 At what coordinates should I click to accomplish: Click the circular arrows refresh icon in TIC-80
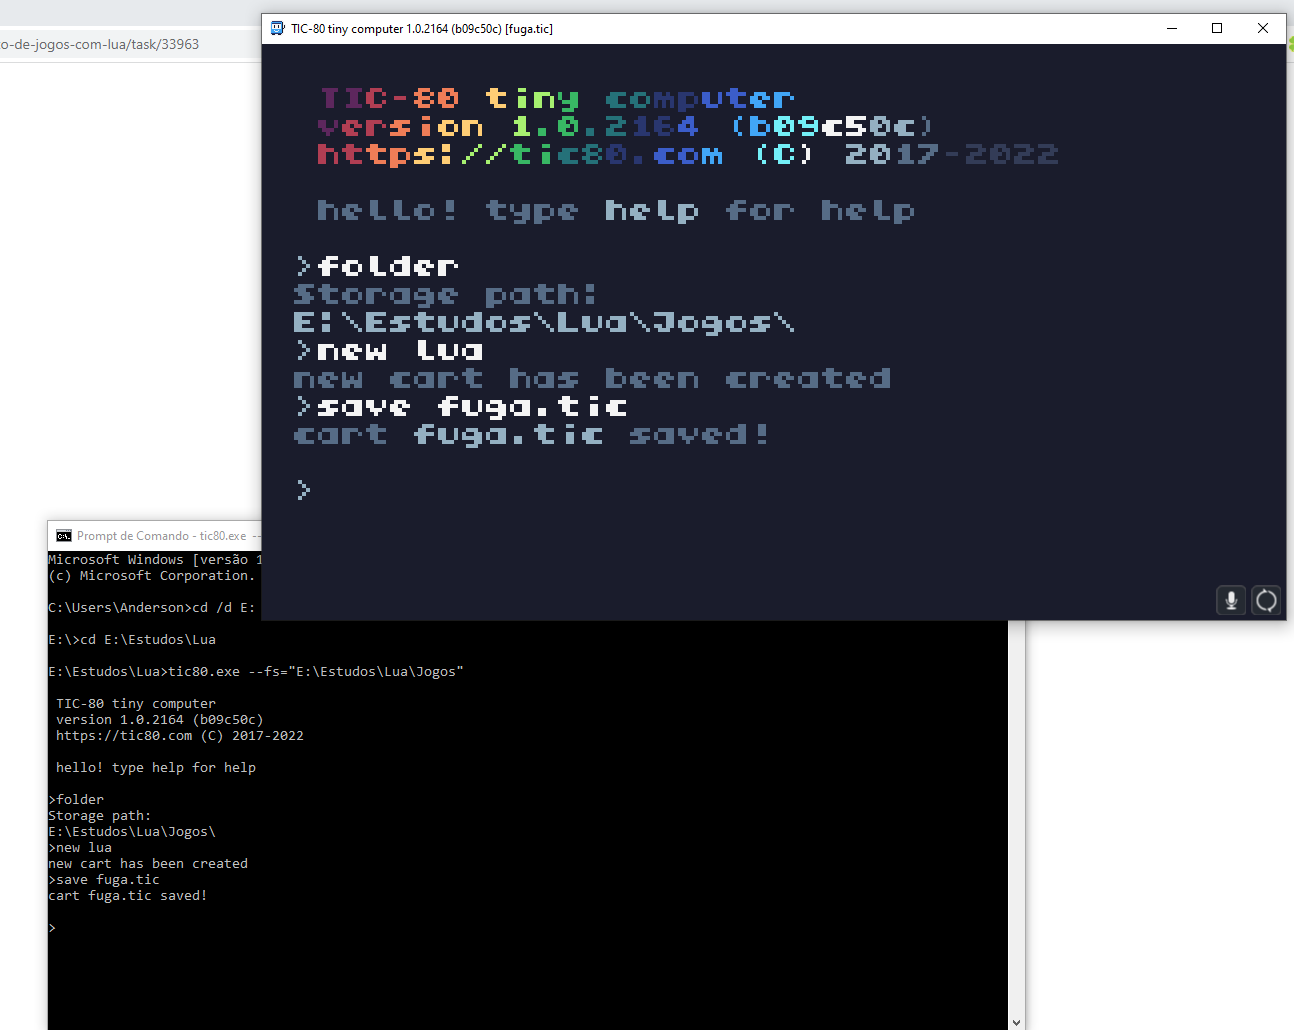click(1266, 600)
